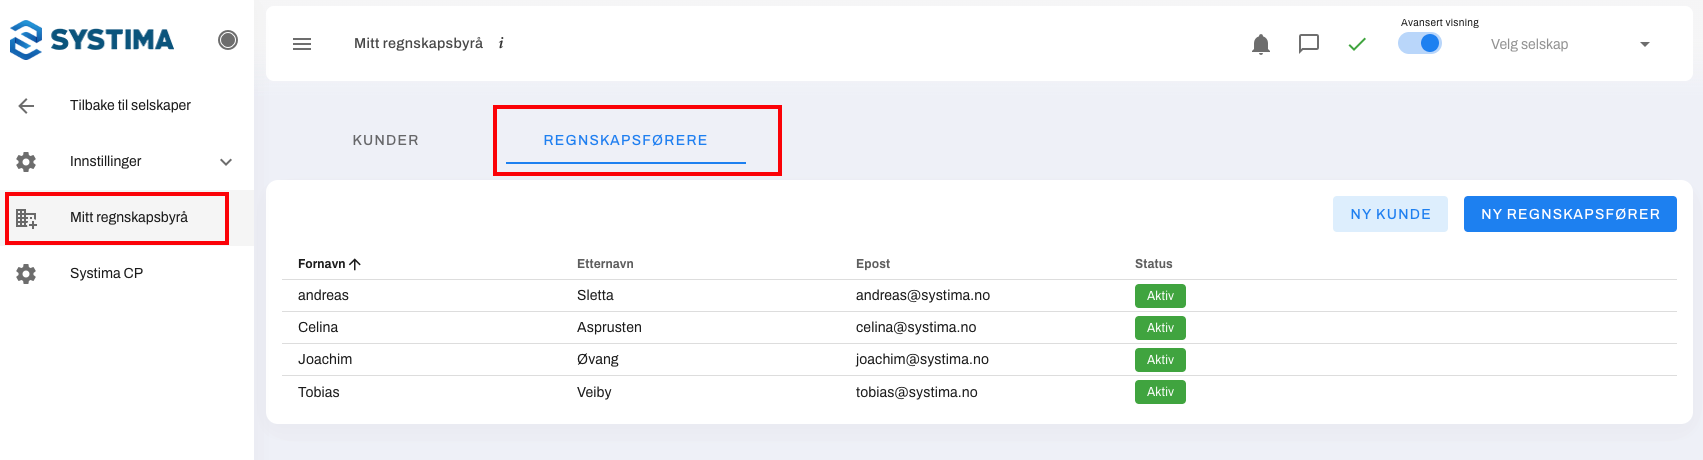1703x460 pixels.
Task: Switch to the KUNDER tab
Action: pyautogui.click(x=386, y=140)
